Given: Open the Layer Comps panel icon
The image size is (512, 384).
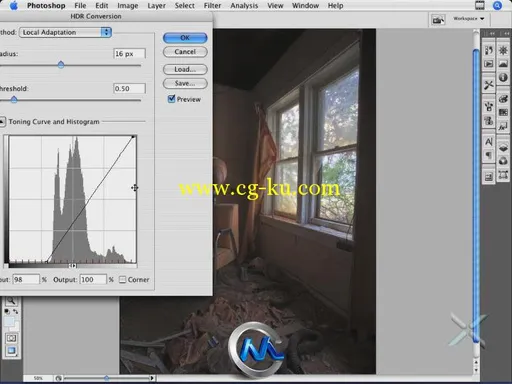Looking at the screenshot, I should [489, 177].
